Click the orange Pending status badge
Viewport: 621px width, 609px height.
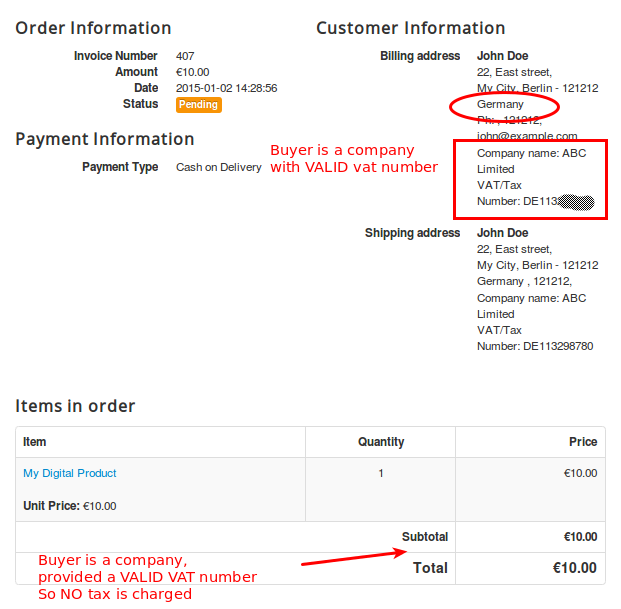click(198, 104)
